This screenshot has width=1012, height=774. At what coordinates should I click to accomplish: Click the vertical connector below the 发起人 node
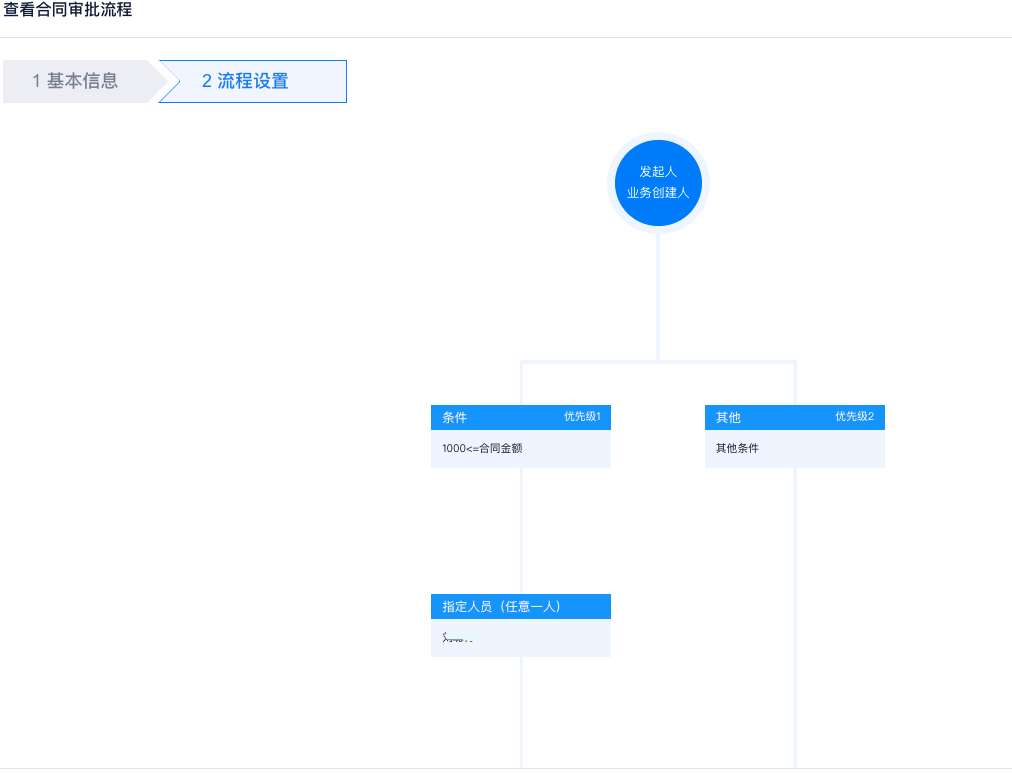pos(658,295)
